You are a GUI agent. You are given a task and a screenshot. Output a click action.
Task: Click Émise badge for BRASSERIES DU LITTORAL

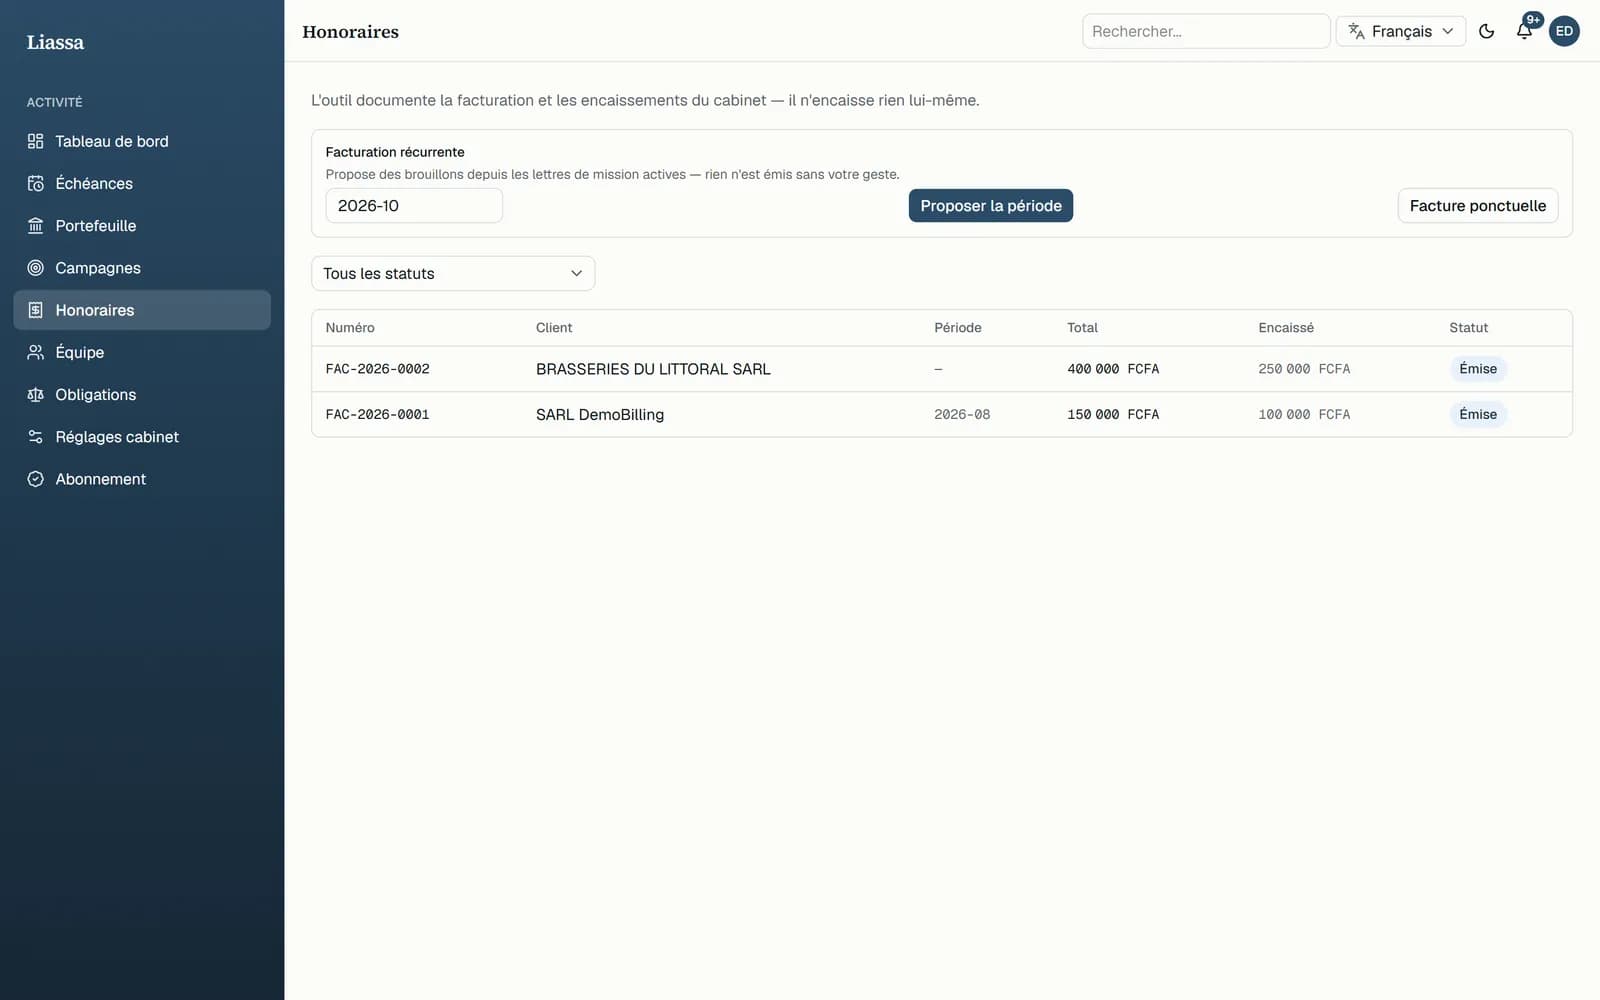[1478, 369]
